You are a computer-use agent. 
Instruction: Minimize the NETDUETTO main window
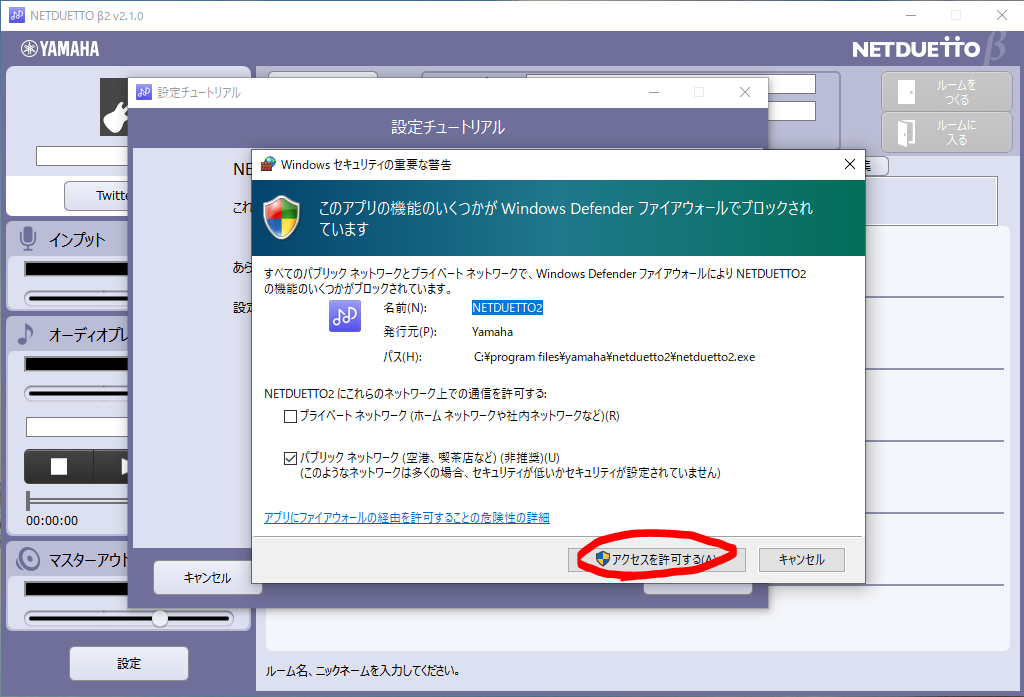click(x=911, y=15)
